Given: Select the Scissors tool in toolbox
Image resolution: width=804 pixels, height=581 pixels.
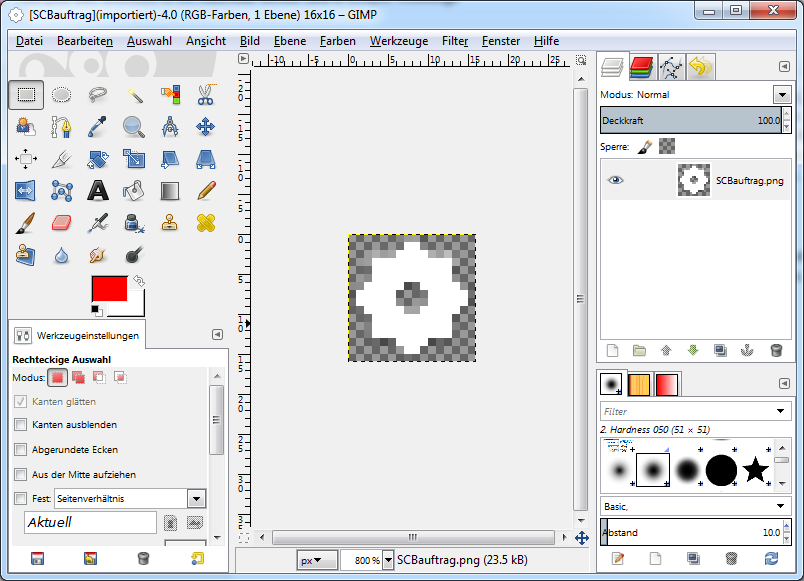Looking at the screenshot, I should (x=205, y=96).
